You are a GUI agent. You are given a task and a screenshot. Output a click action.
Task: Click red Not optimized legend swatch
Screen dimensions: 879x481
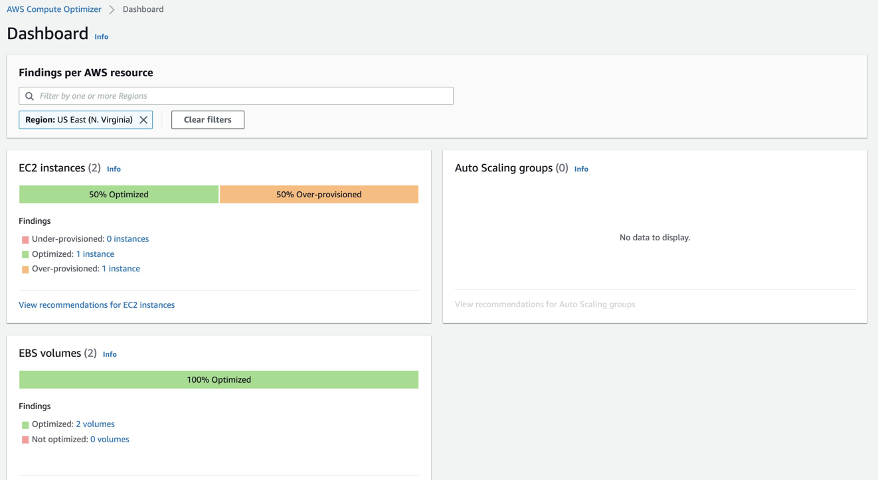(x=25, y=440)
